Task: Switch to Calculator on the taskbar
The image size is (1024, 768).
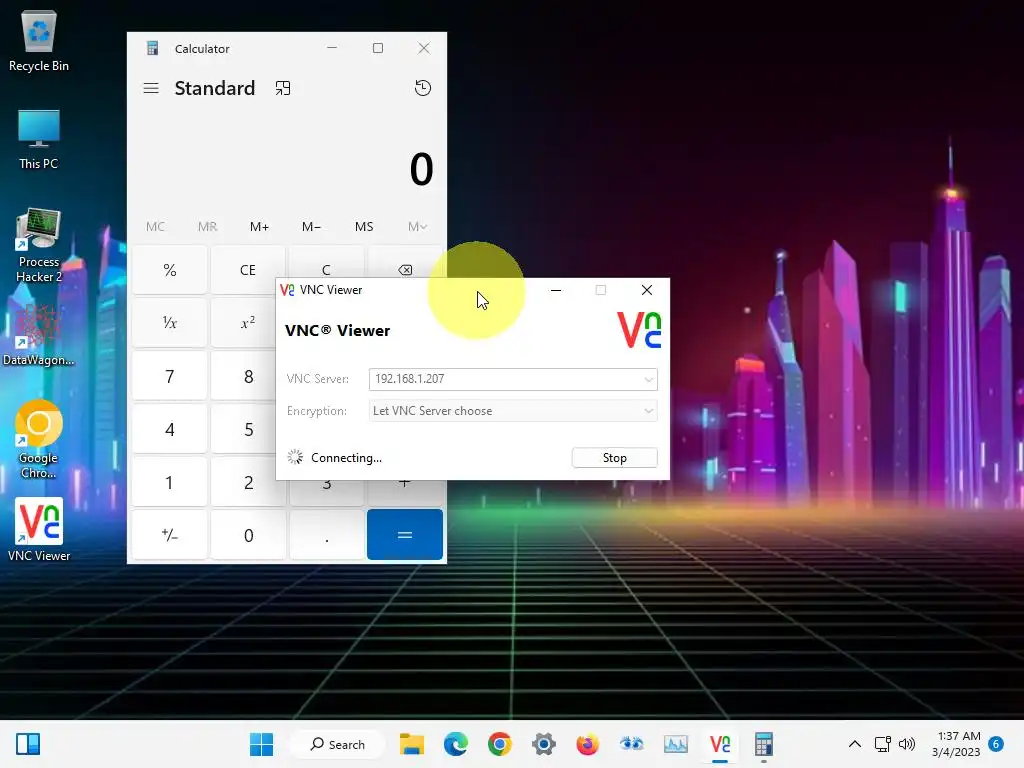Action: click(763, 744)
